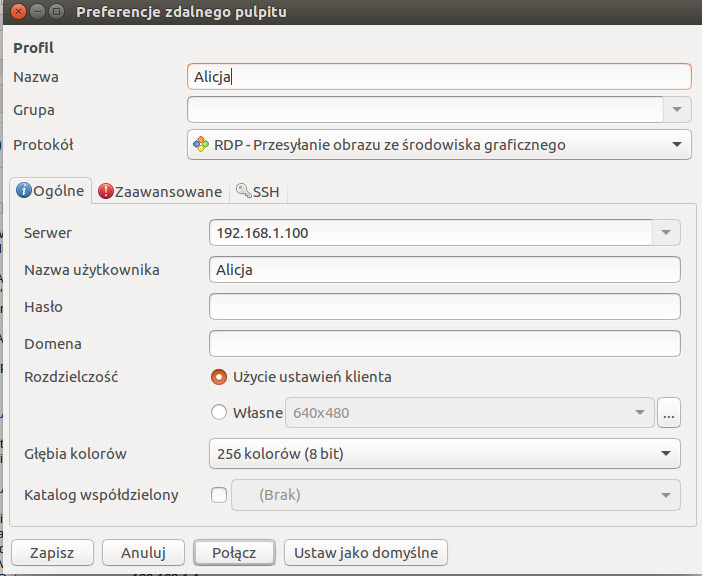Open the Protokół dropdown
Screen dimensions: 702x576
[439, 145]
